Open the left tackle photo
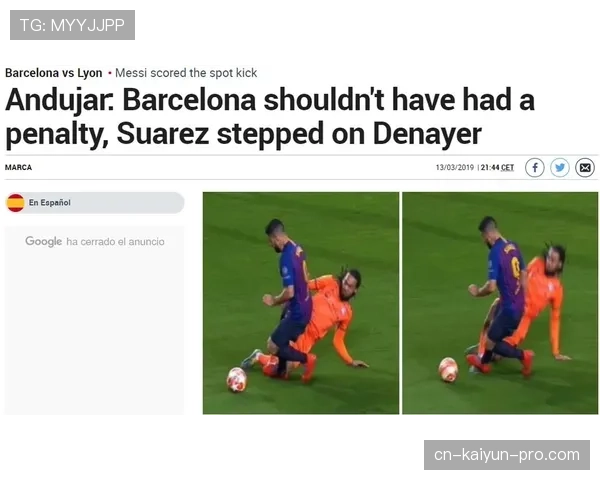600x480 pixels. [x=301, y=303]
